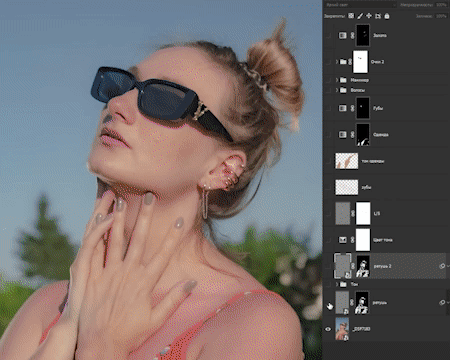This screenshot has width=450, height=360.
Task: Expand the Маникюр layer group
Action: (337, 80)
